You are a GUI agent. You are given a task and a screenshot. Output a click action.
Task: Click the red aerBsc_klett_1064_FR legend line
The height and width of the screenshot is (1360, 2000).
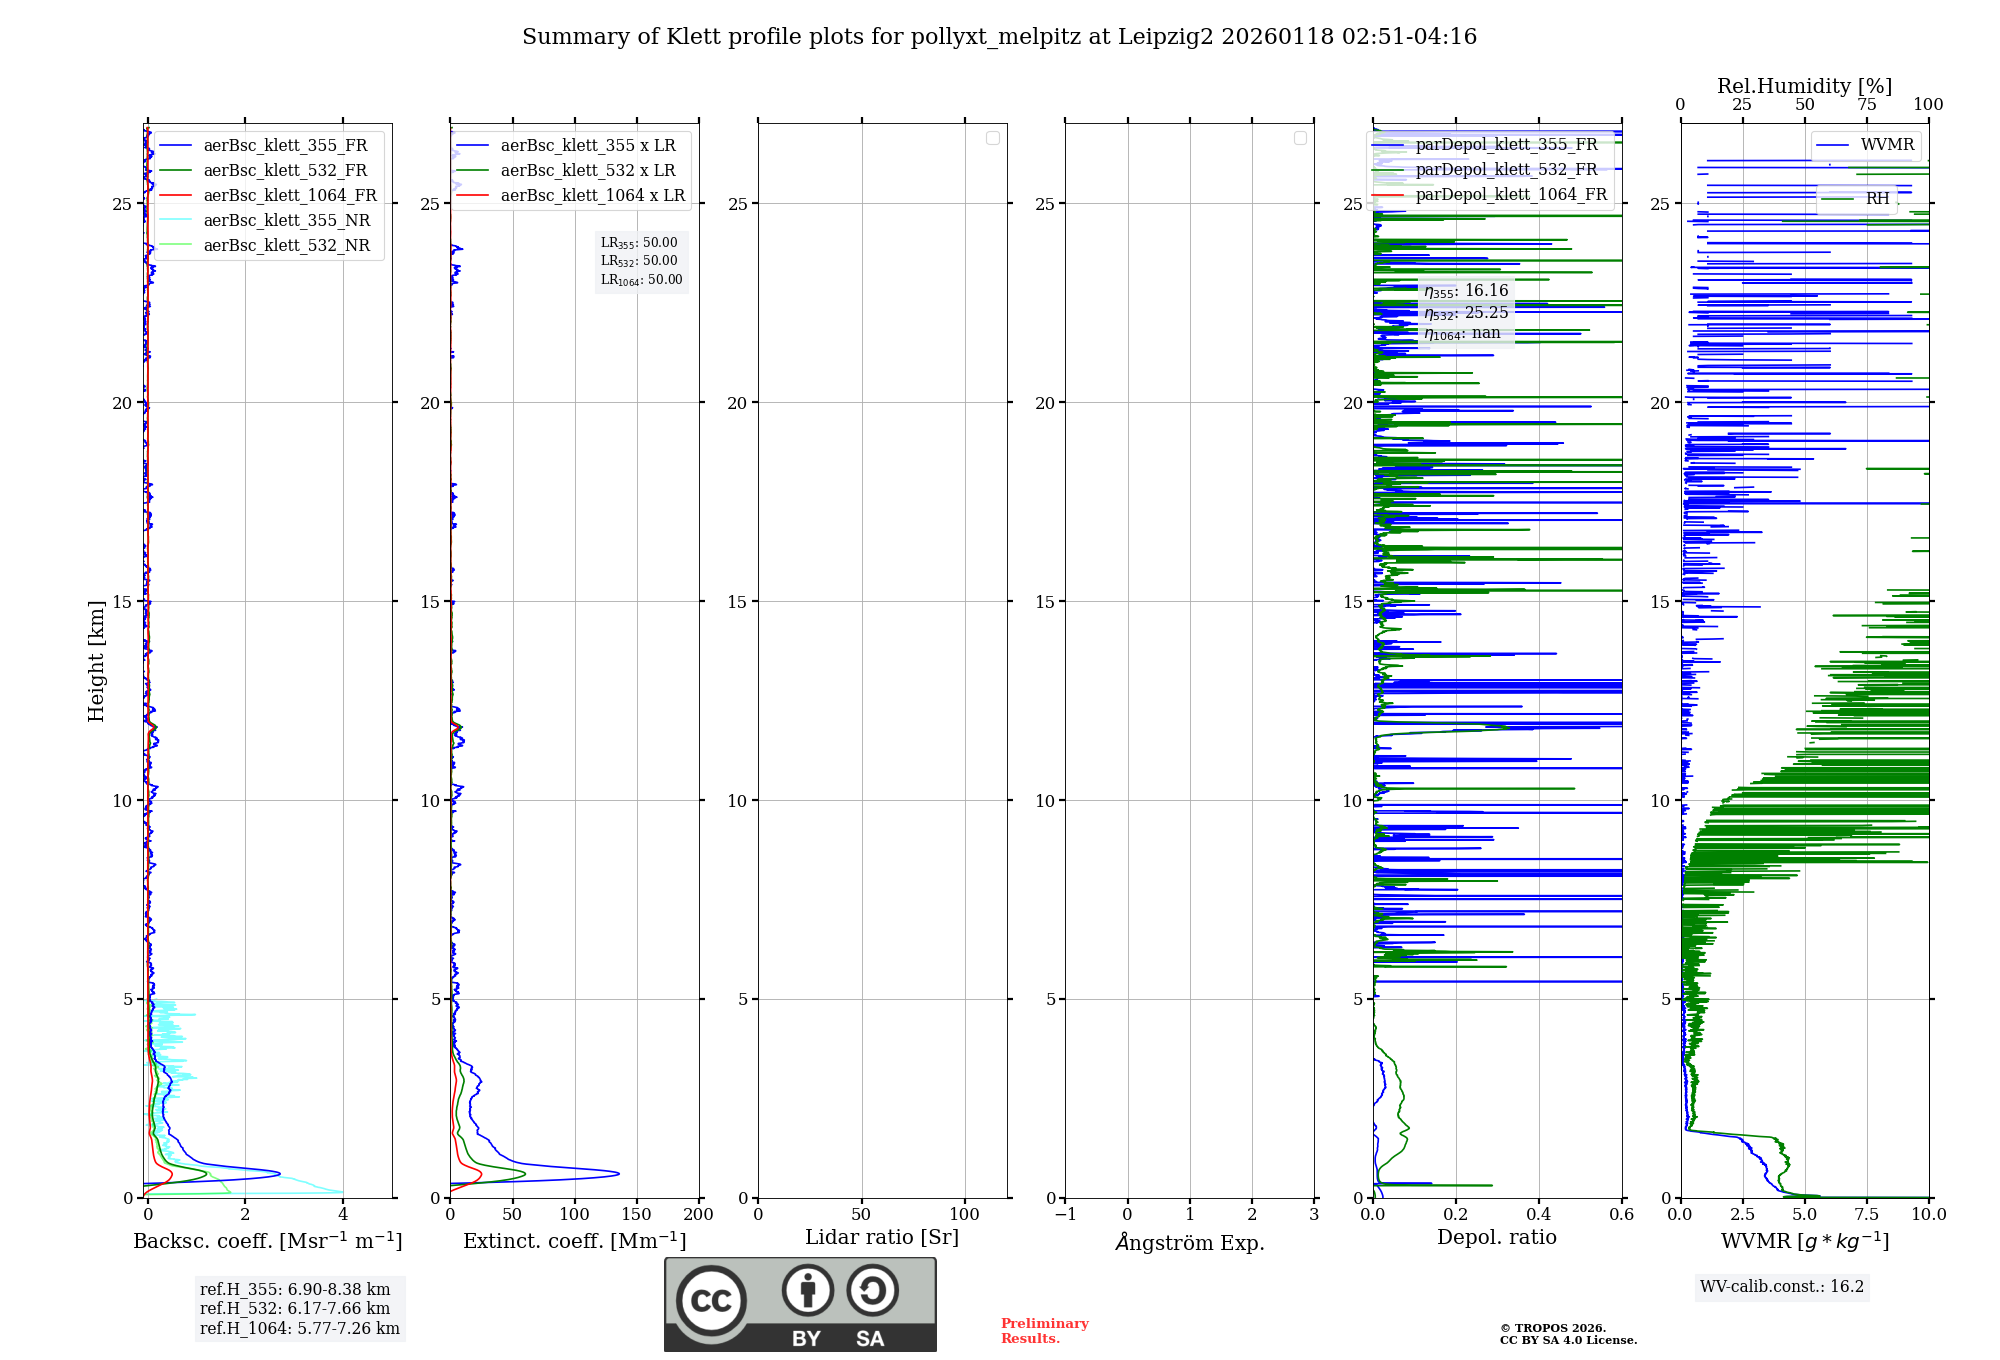[175, 196]
